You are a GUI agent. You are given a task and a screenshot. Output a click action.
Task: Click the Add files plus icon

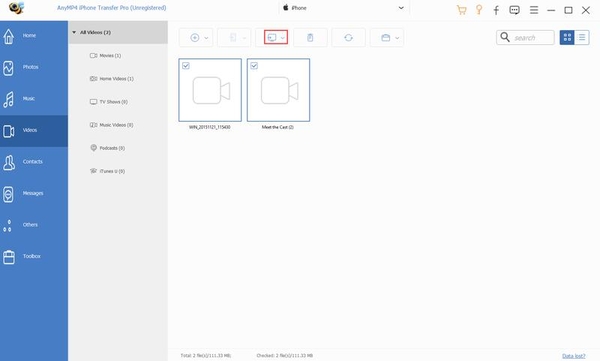click(x=195, y=38)
